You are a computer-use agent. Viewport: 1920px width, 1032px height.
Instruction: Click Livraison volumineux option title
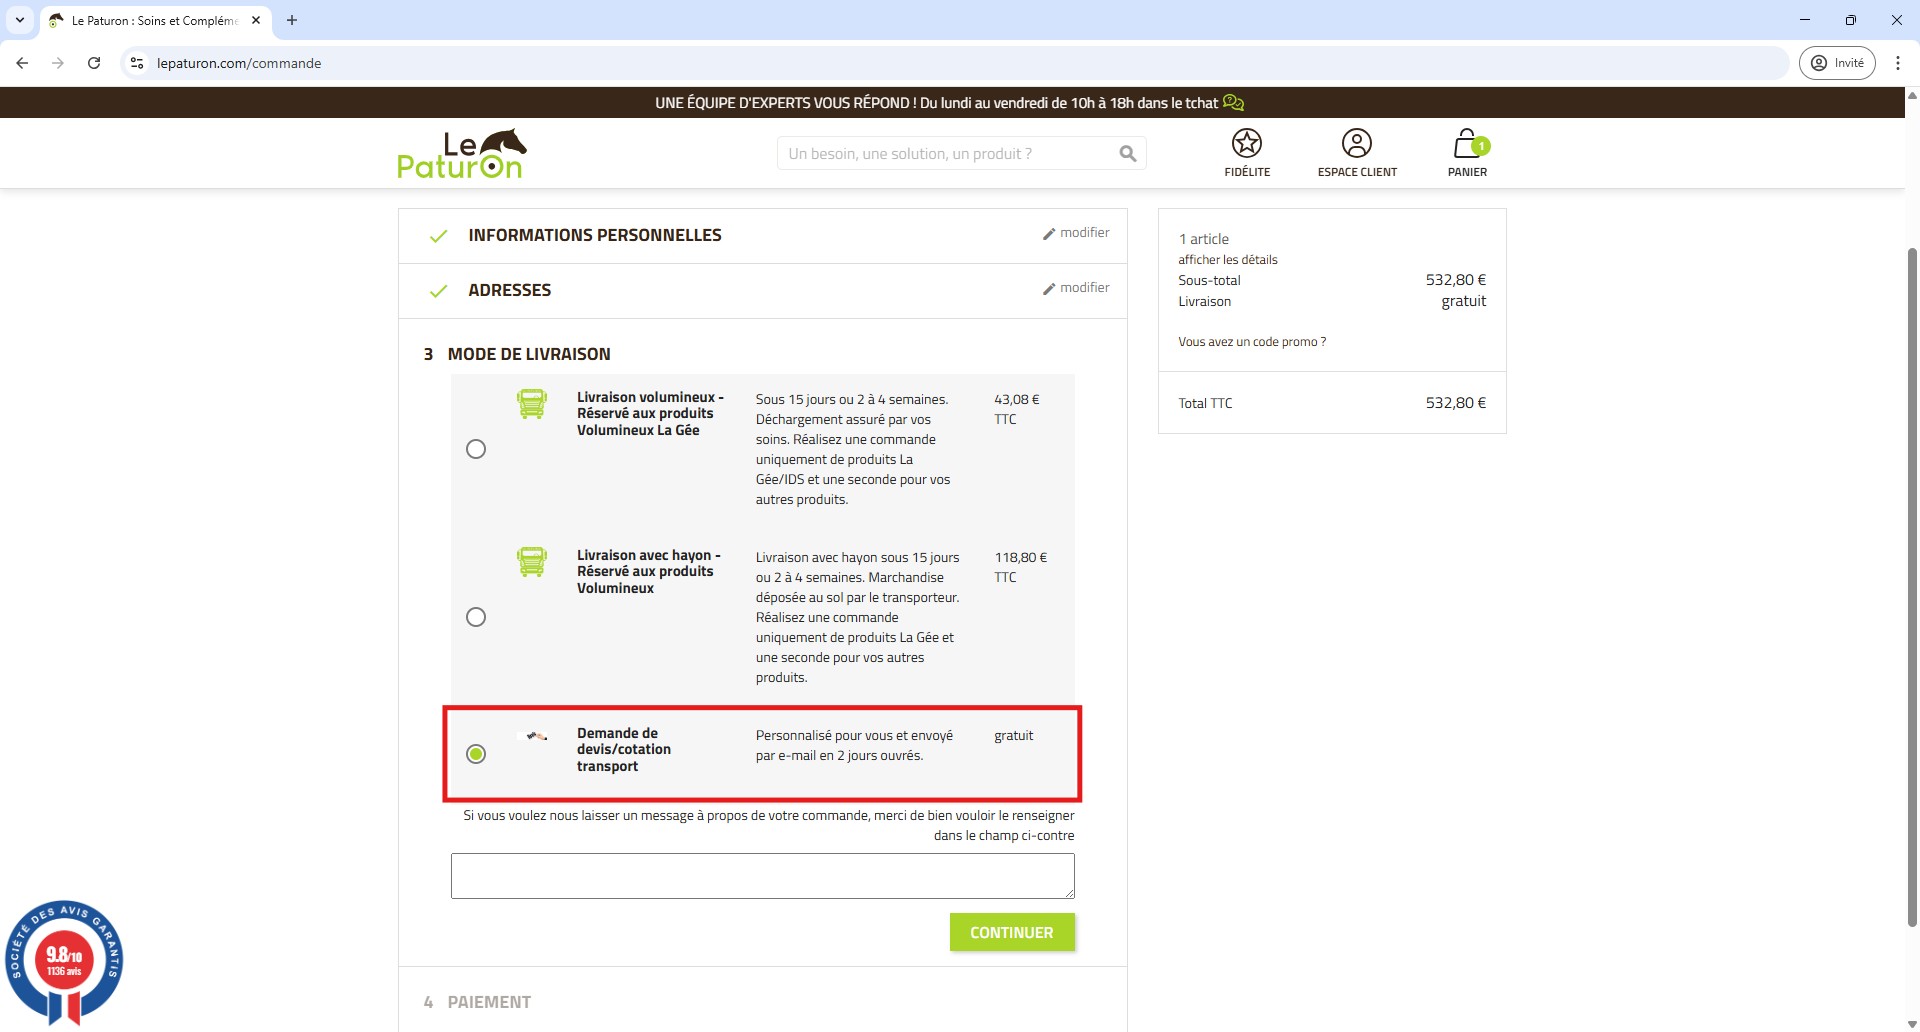coord(650,413)
